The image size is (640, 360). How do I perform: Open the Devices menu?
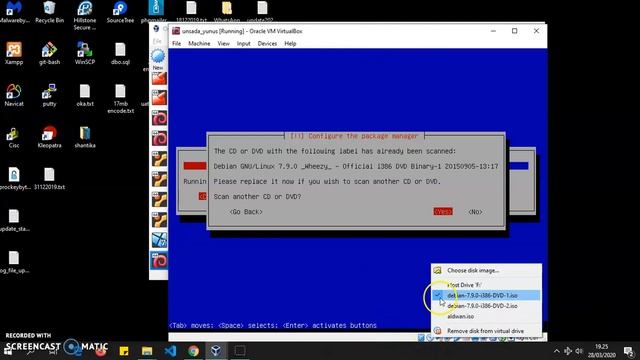pyautogui.click(x=267, y=43)
